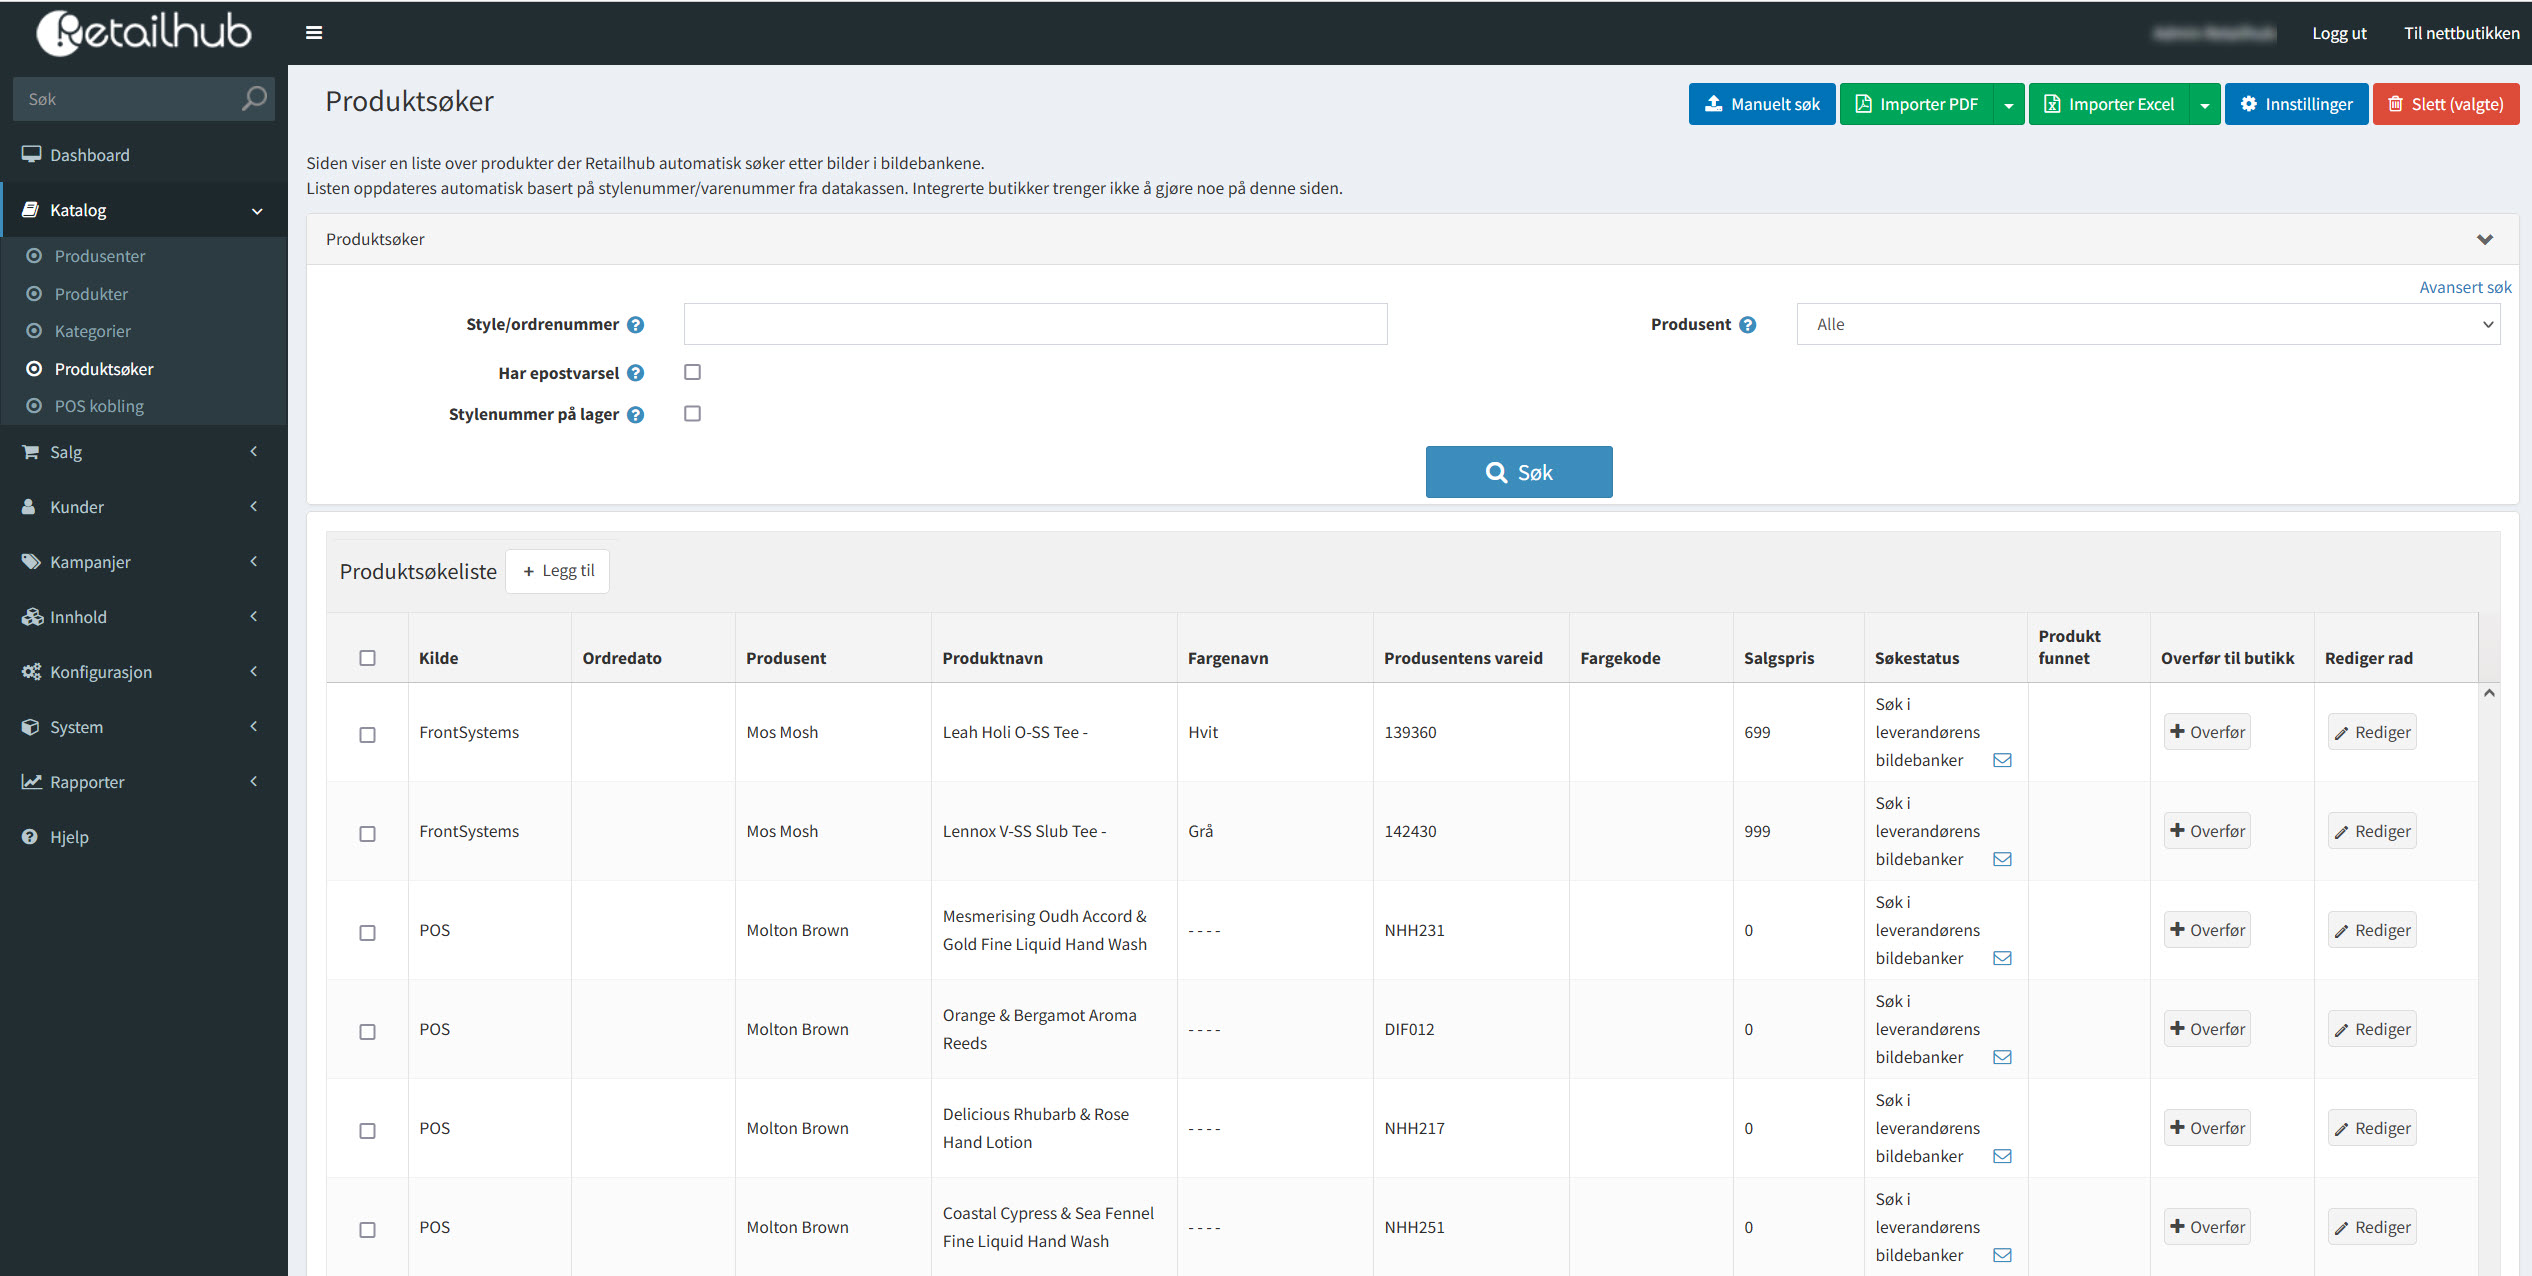The height and width of the screenshot is (1276, 2532).
Task: Expand the Innhold sidebar section
Action: click(x=144, y=617)
